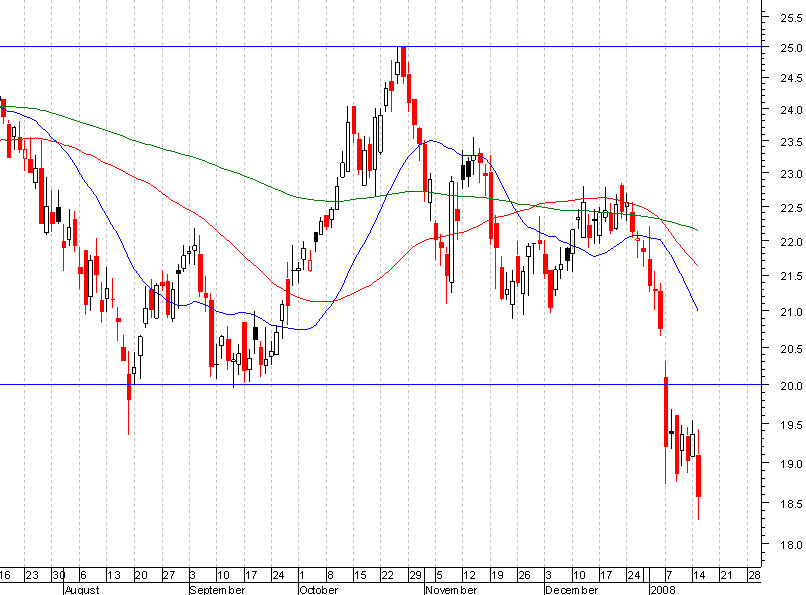The image size is (806, 595).
Task: Select the date label 26 on the time axis
Action: (524, 575)
